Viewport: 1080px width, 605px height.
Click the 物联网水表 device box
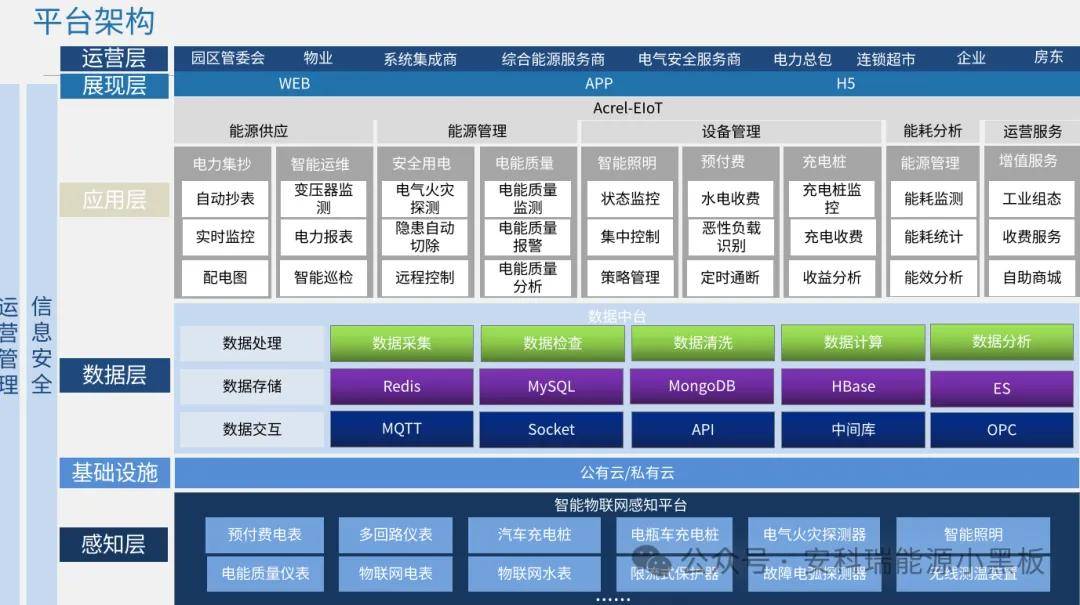click(534, 573)
